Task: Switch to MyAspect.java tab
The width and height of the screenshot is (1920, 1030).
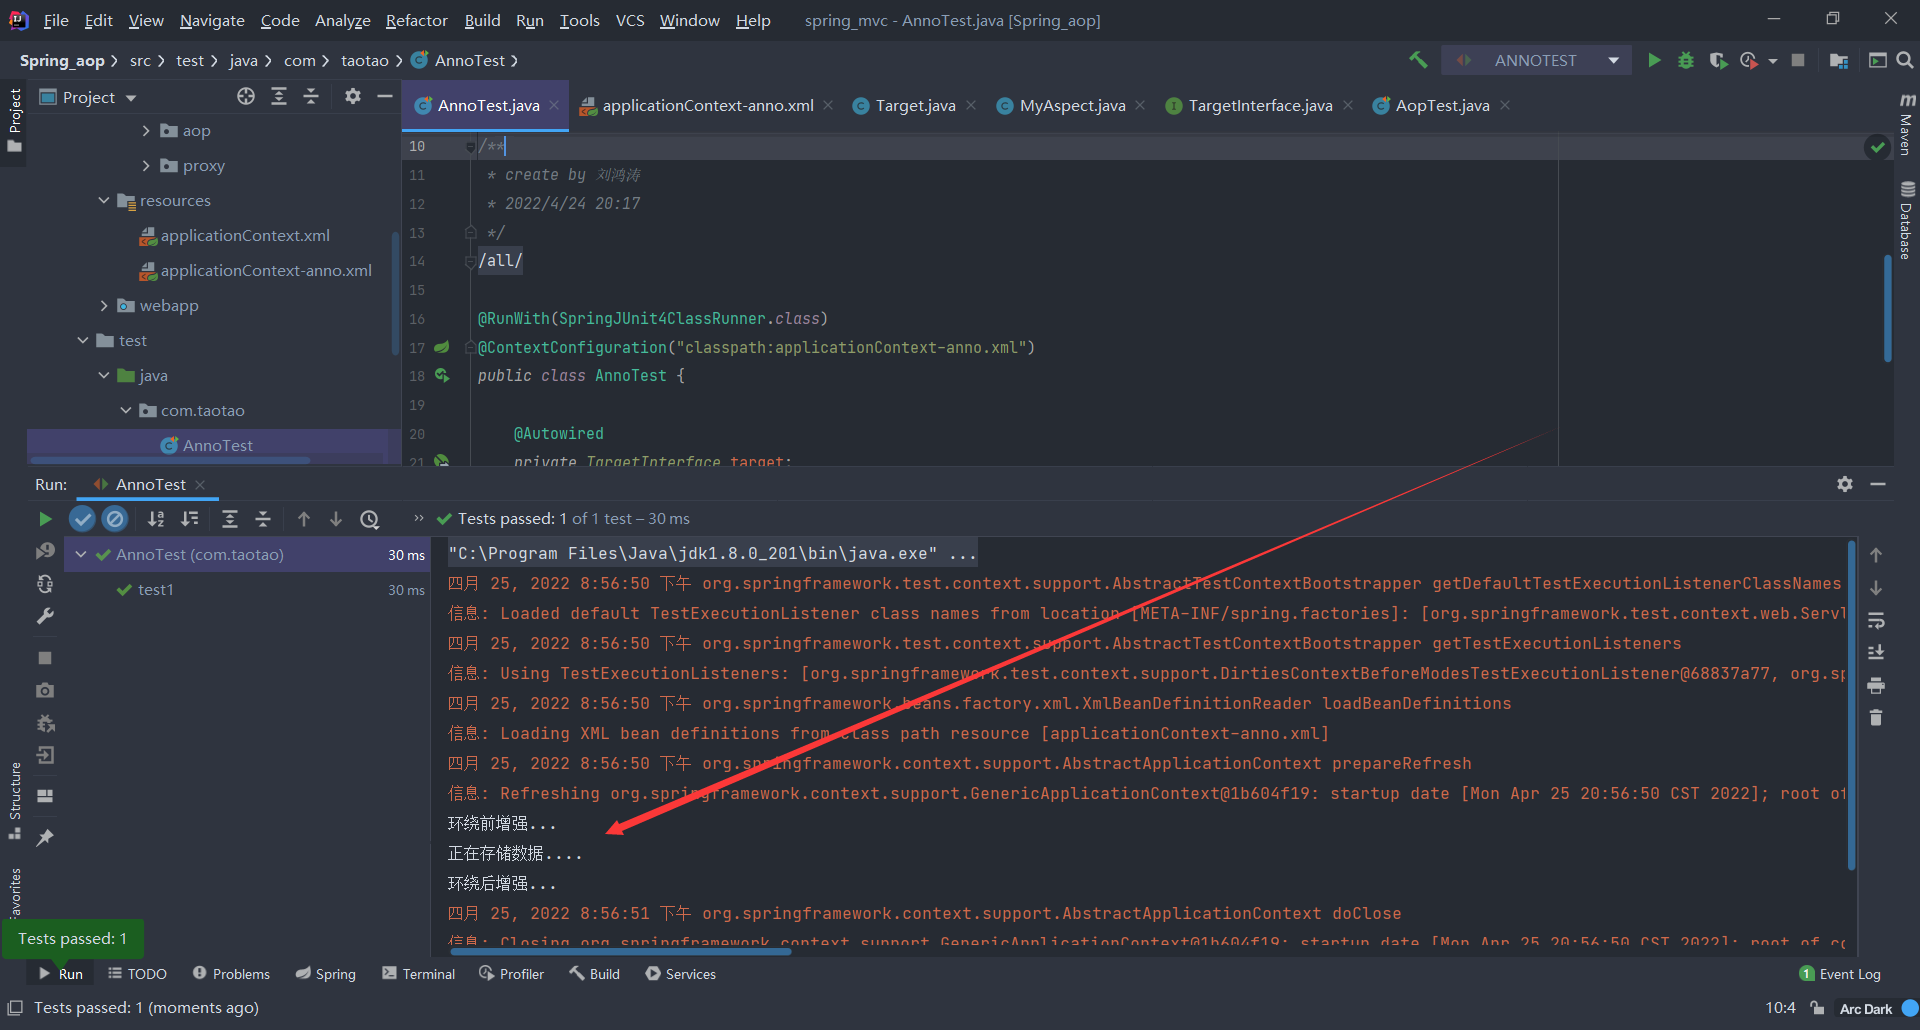Action: coord(1072,105)
